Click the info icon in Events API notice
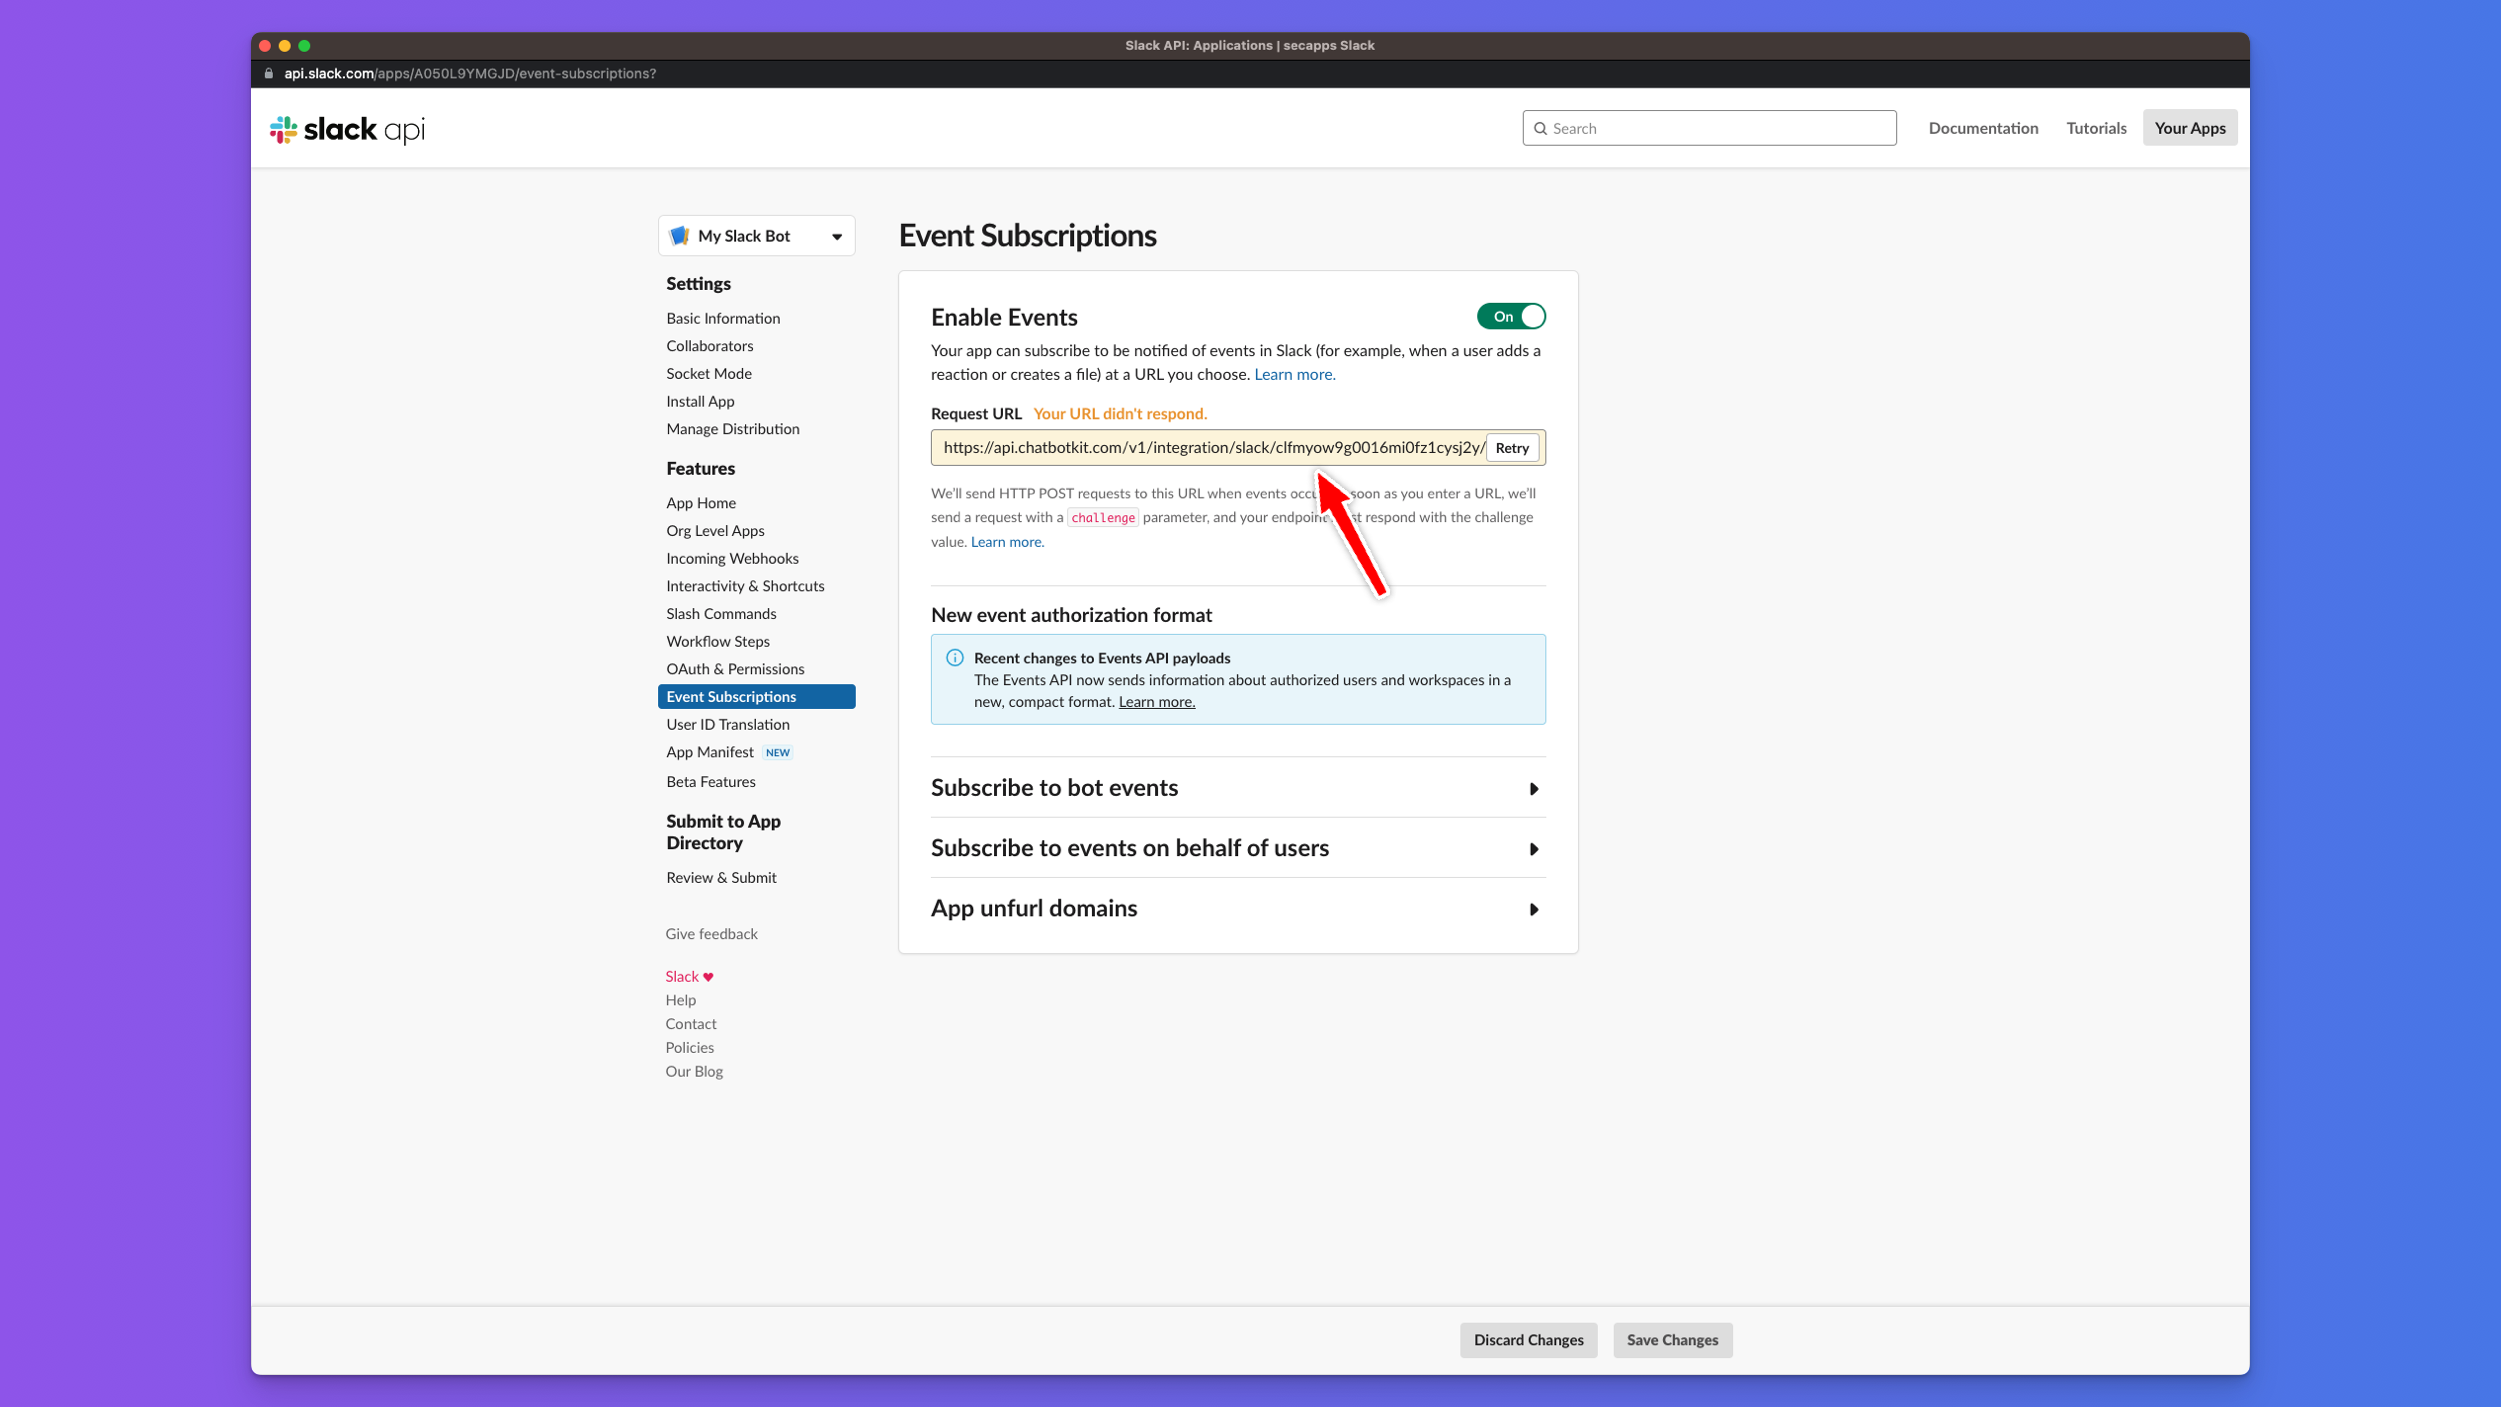 click(955, 658)
